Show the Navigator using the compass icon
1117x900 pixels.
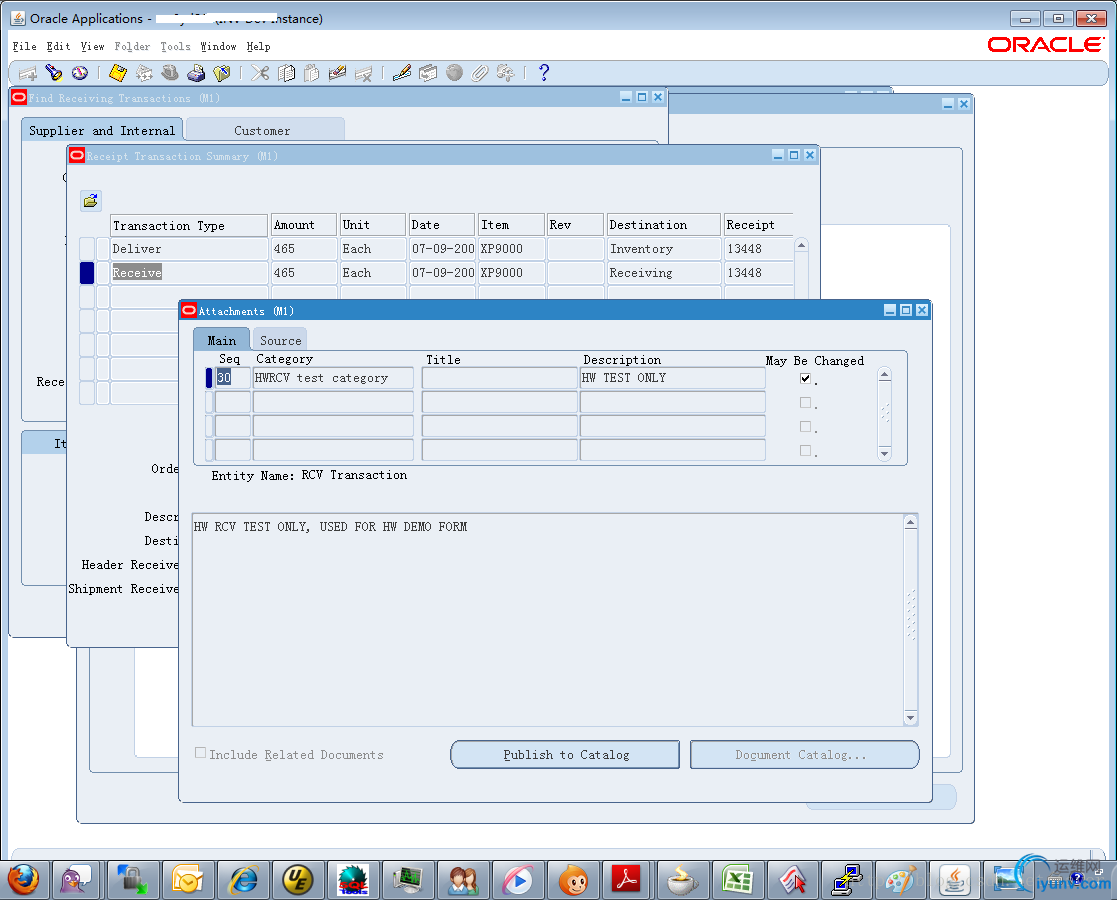click(80, 73)
